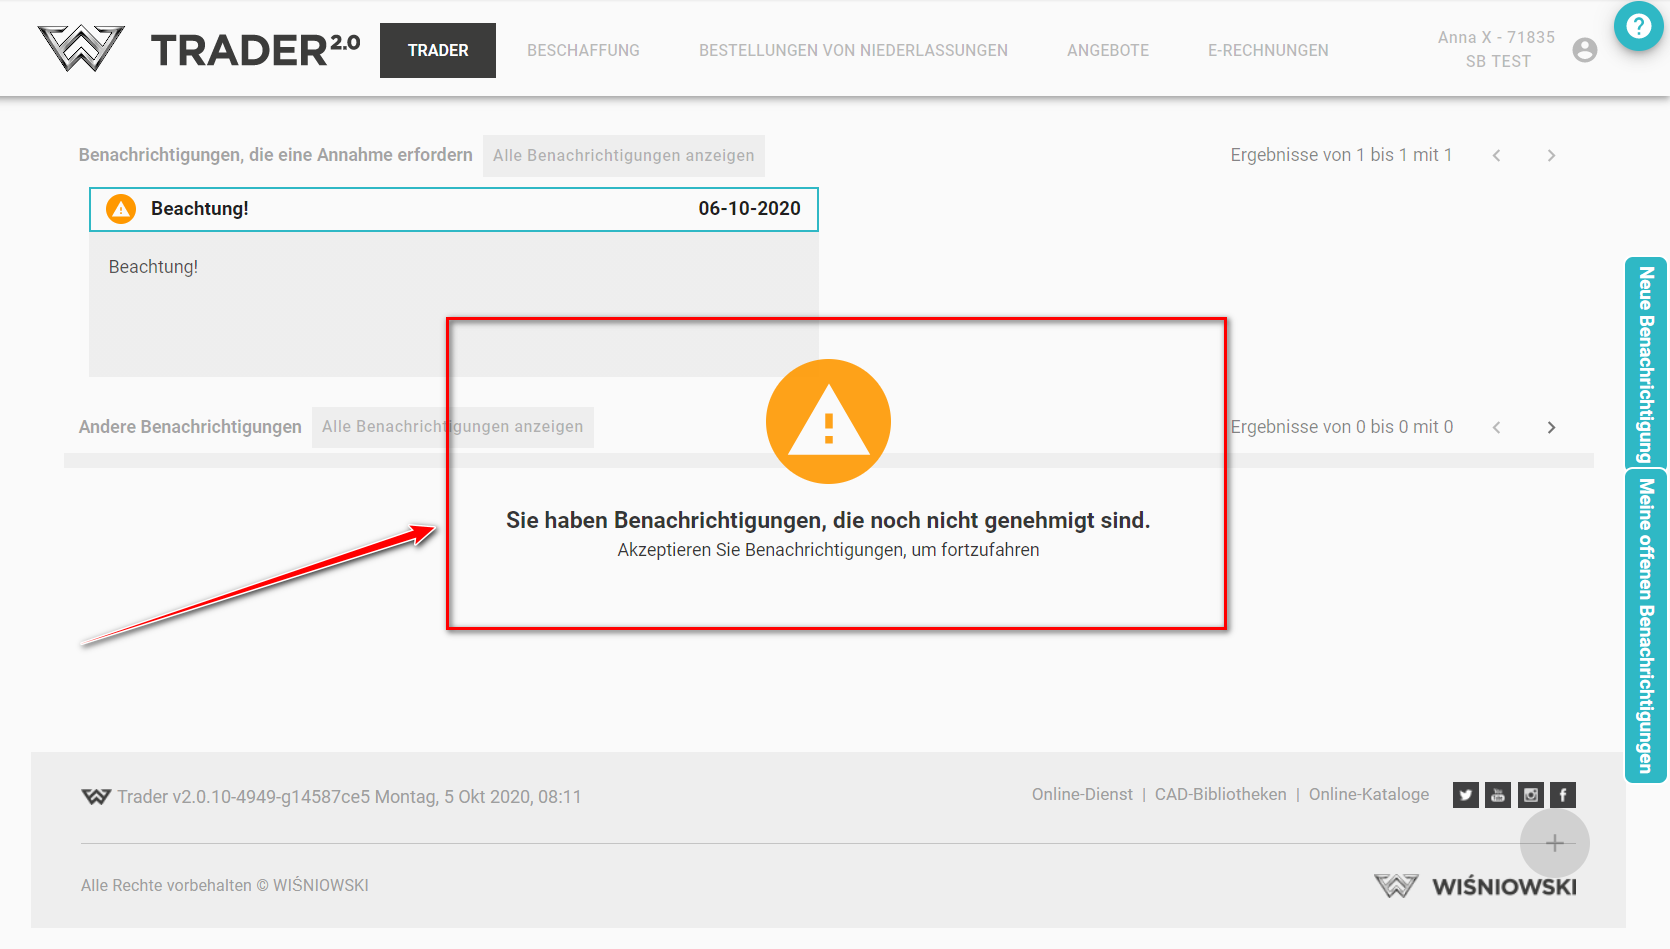Go to previous page of acceptance notifications
This screenshot has width=1670, height=949.
[x=1496, y=155]
